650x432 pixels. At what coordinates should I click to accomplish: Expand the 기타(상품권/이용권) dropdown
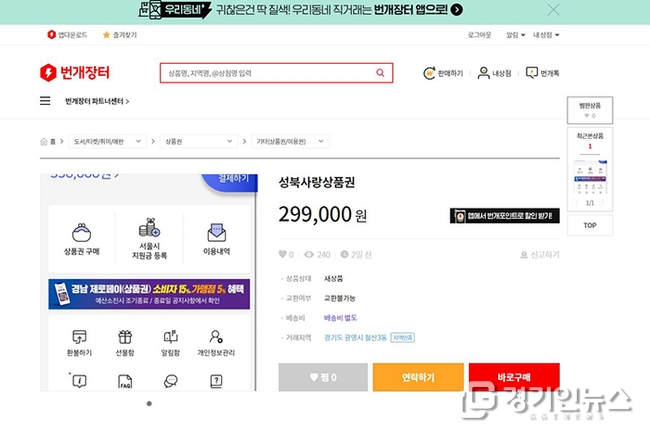(290, 141)
